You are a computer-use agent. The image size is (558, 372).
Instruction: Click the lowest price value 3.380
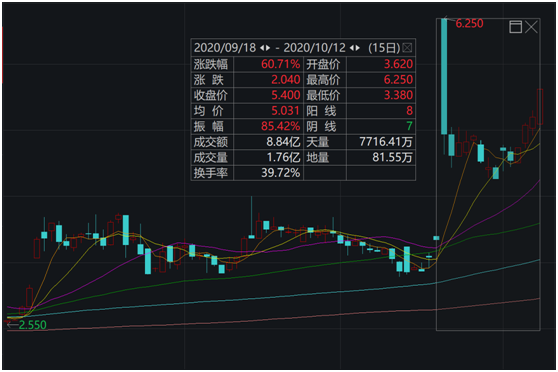398,95
